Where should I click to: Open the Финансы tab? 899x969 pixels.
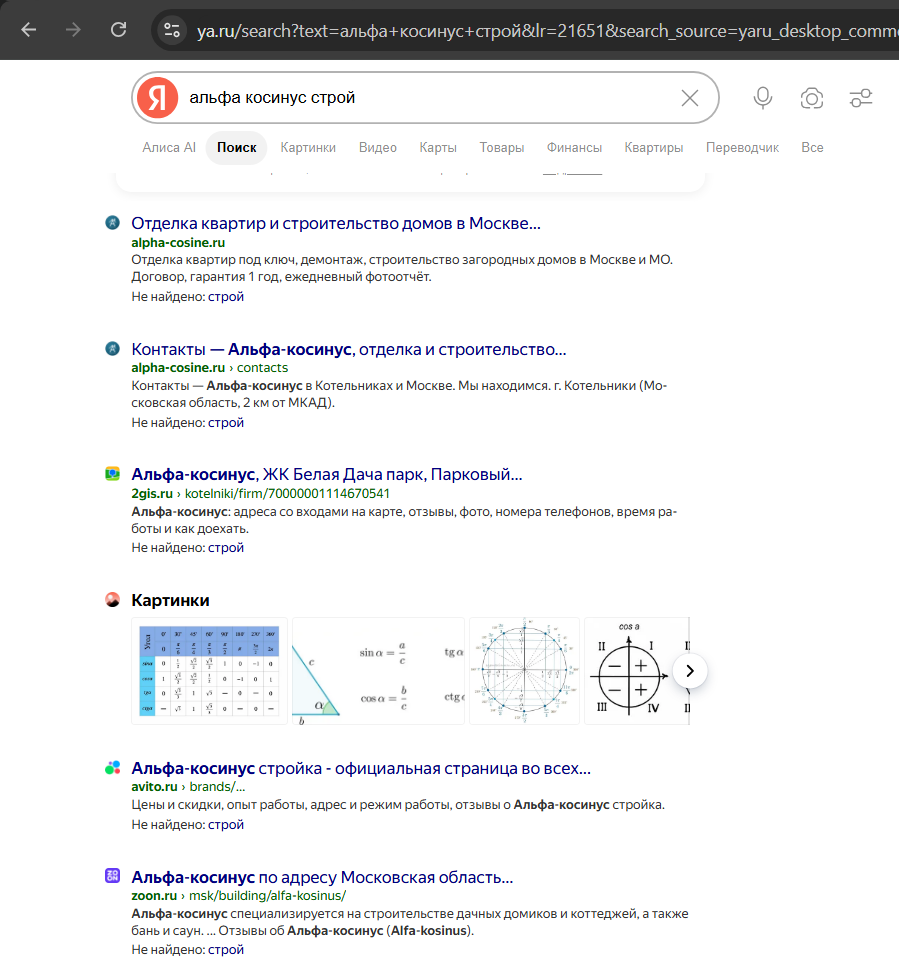click(x=574, y=148)
